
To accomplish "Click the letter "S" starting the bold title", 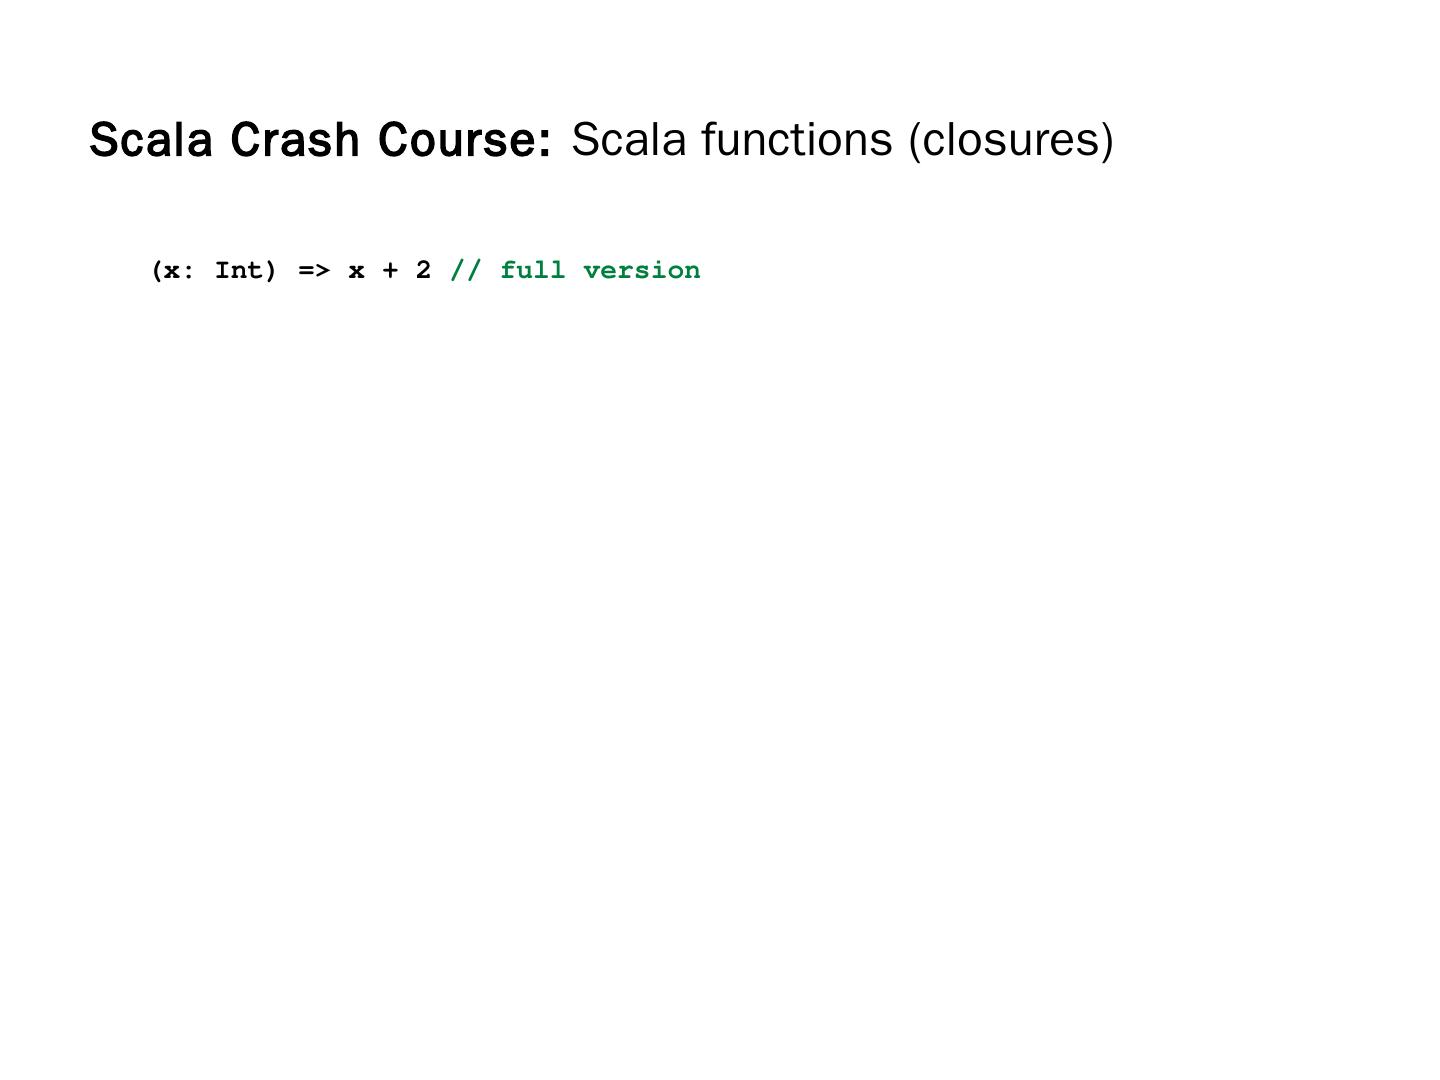I will click(102, 140).
